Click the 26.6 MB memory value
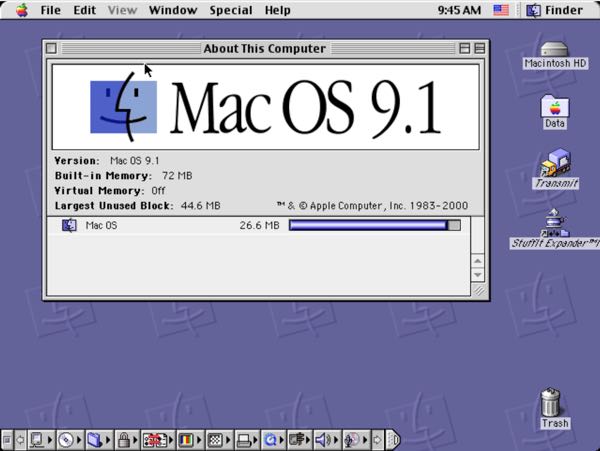Screen dimensions: 600x451 coord(259,225)
